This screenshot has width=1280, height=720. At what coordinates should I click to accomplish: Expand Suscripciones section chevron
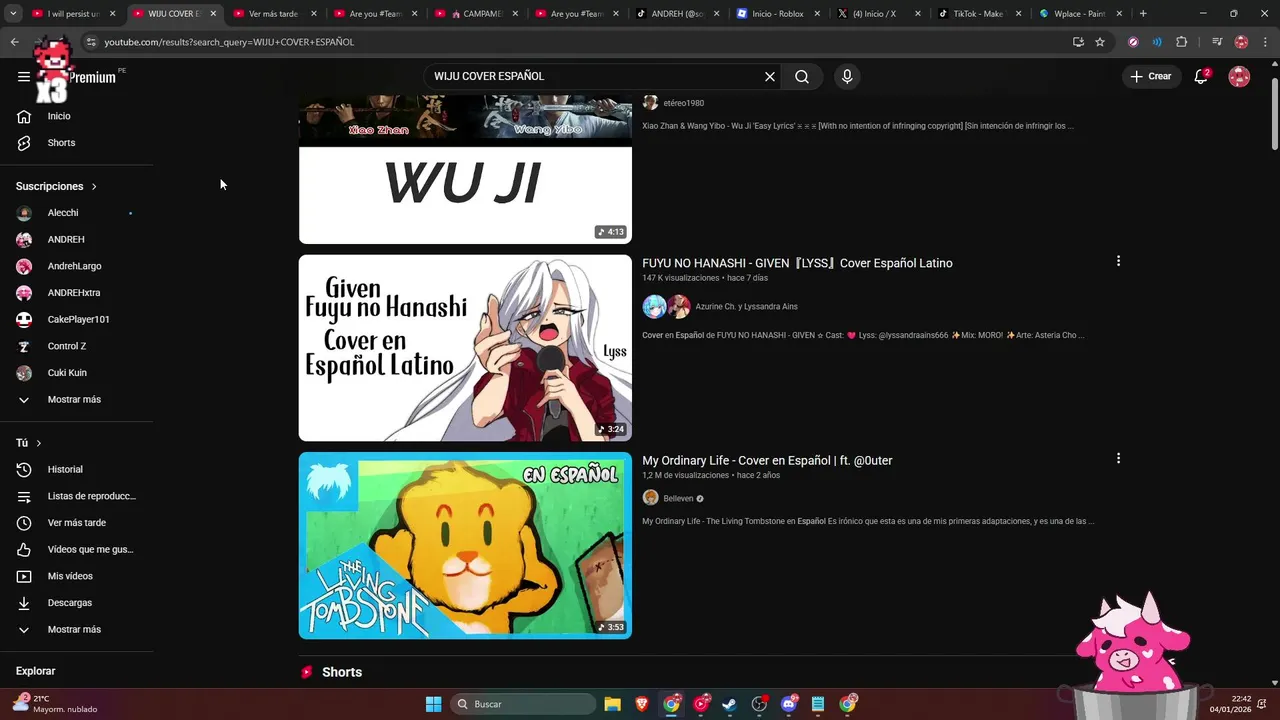click(x=94, y=187)
